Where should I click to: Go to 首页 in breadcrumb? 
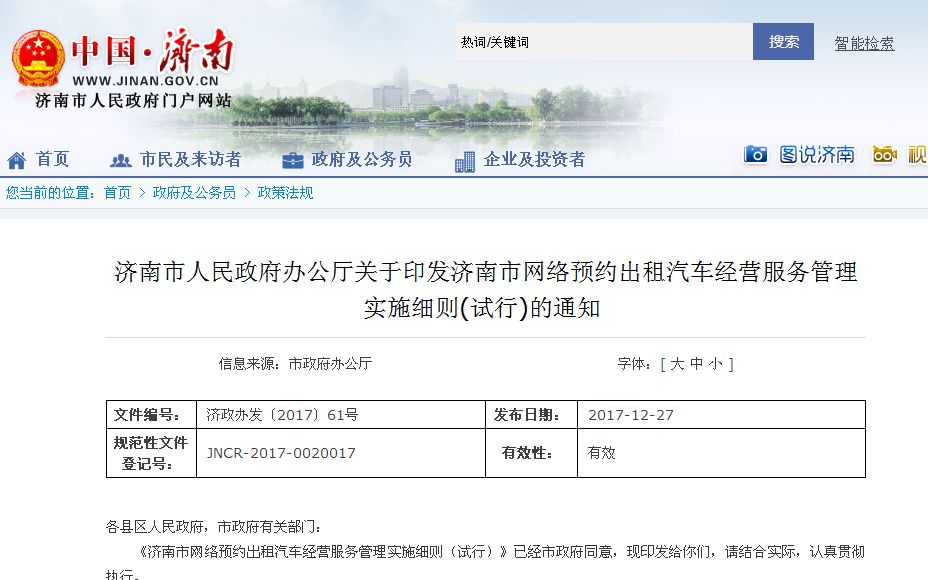[117, 193]
